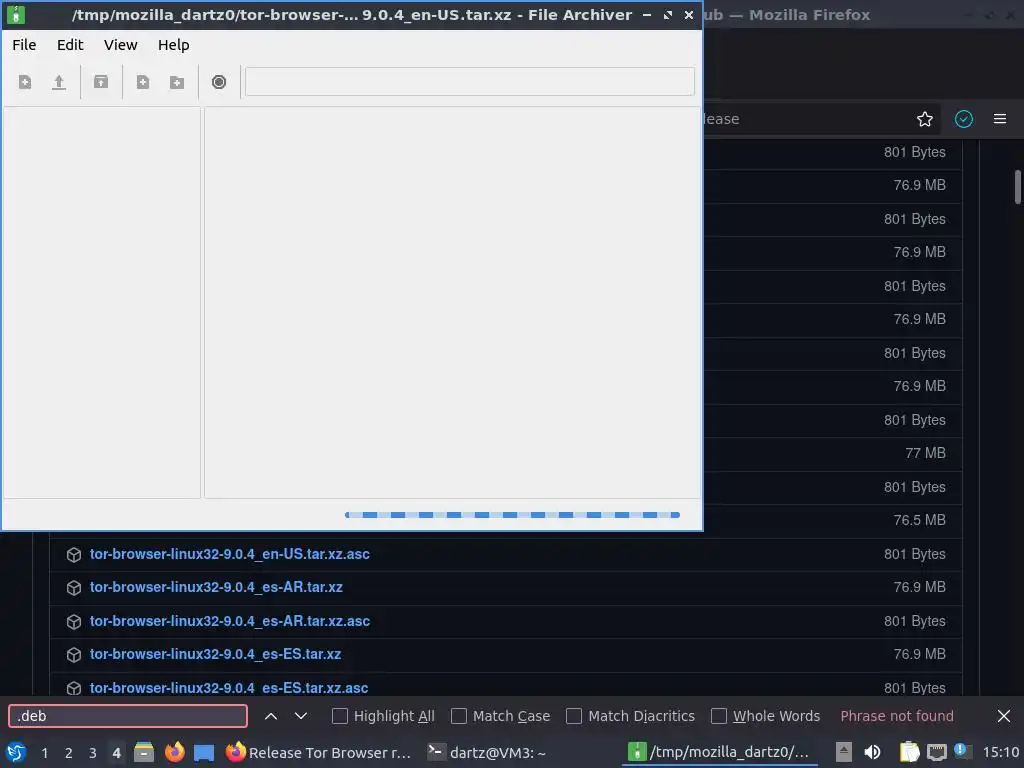
Task: Enable Highlight All checkbox in find bar
Action: point(340,716)
